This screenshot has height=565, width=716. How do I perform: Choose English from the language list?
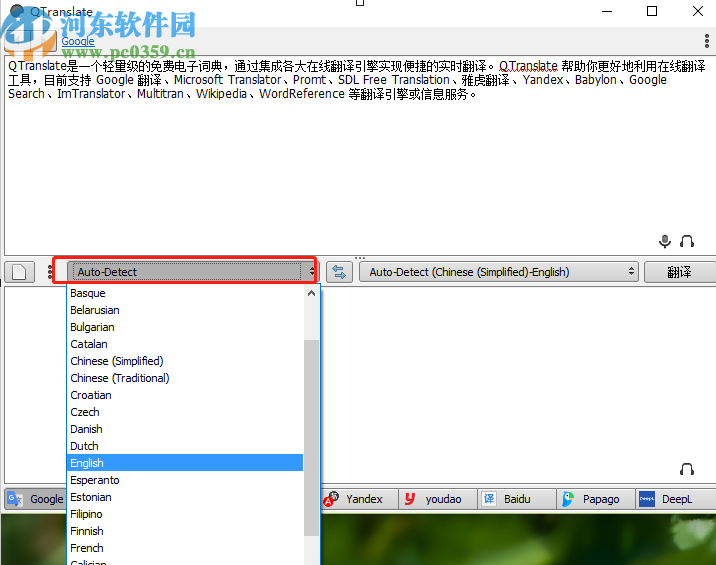(185, 463)
